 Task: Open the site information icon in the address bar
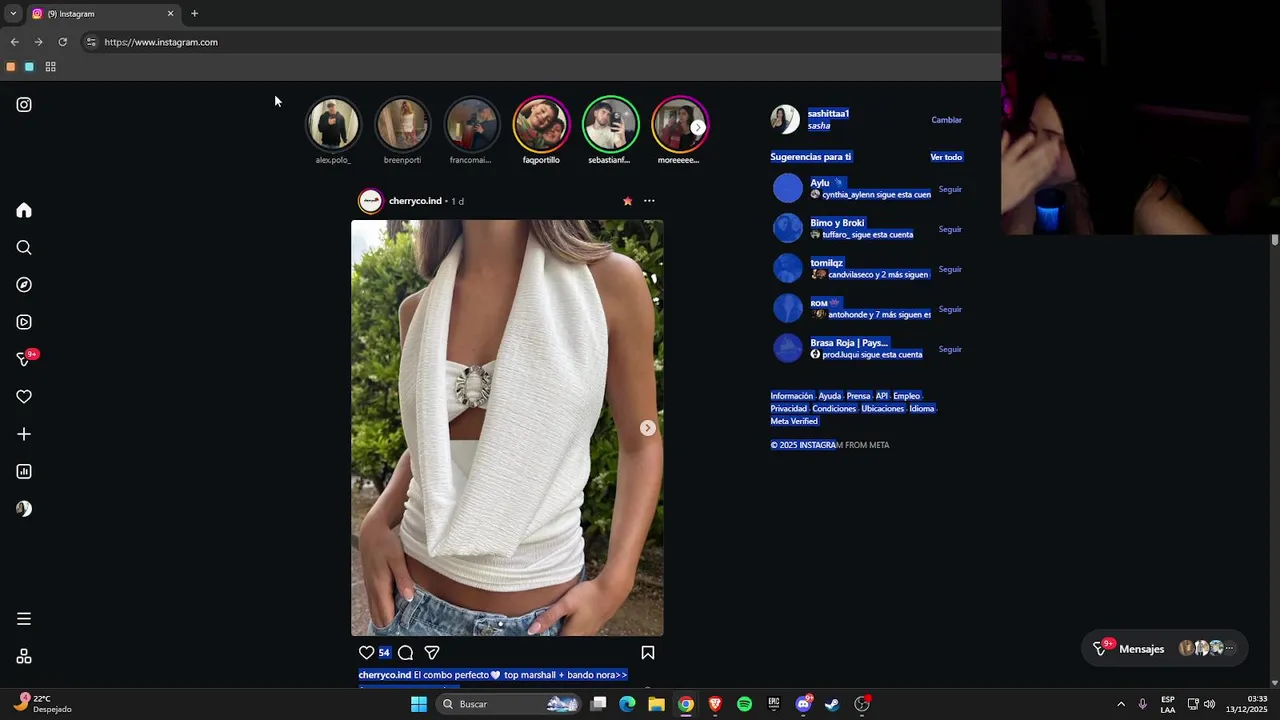(91, 42)
